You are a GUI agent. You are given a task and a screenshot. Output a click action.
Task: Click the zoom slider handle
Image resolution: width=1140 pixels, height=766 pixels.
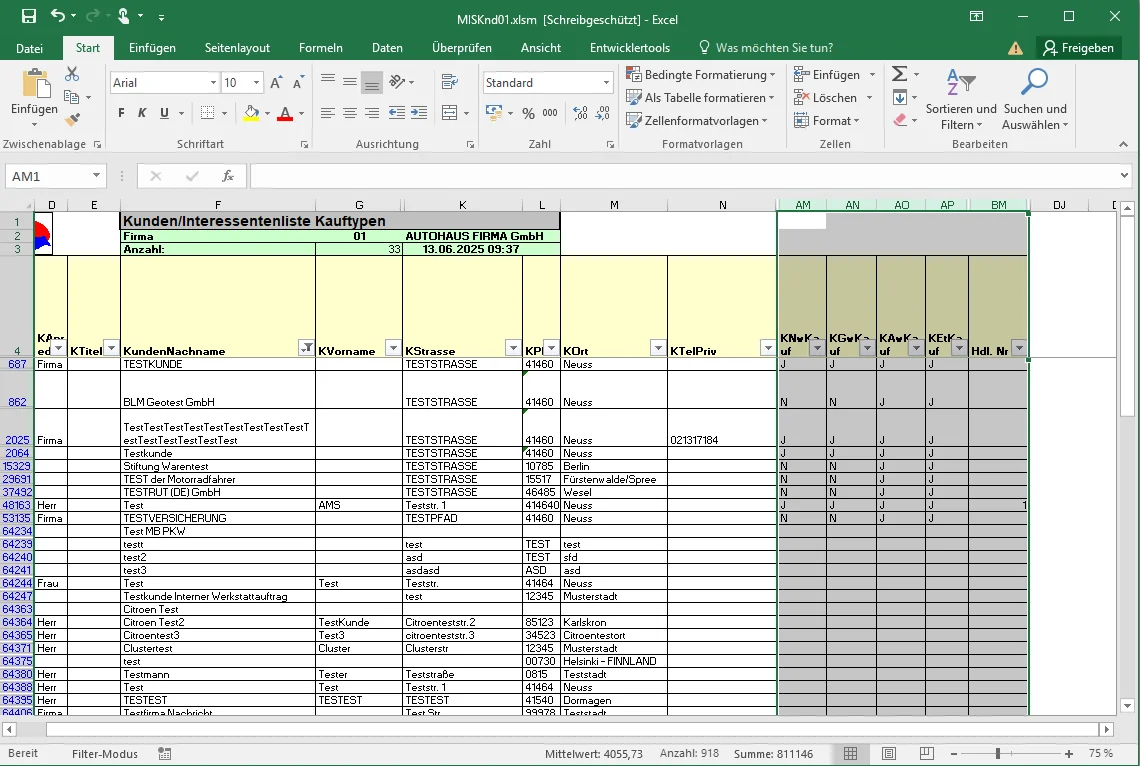pos(998,754)
